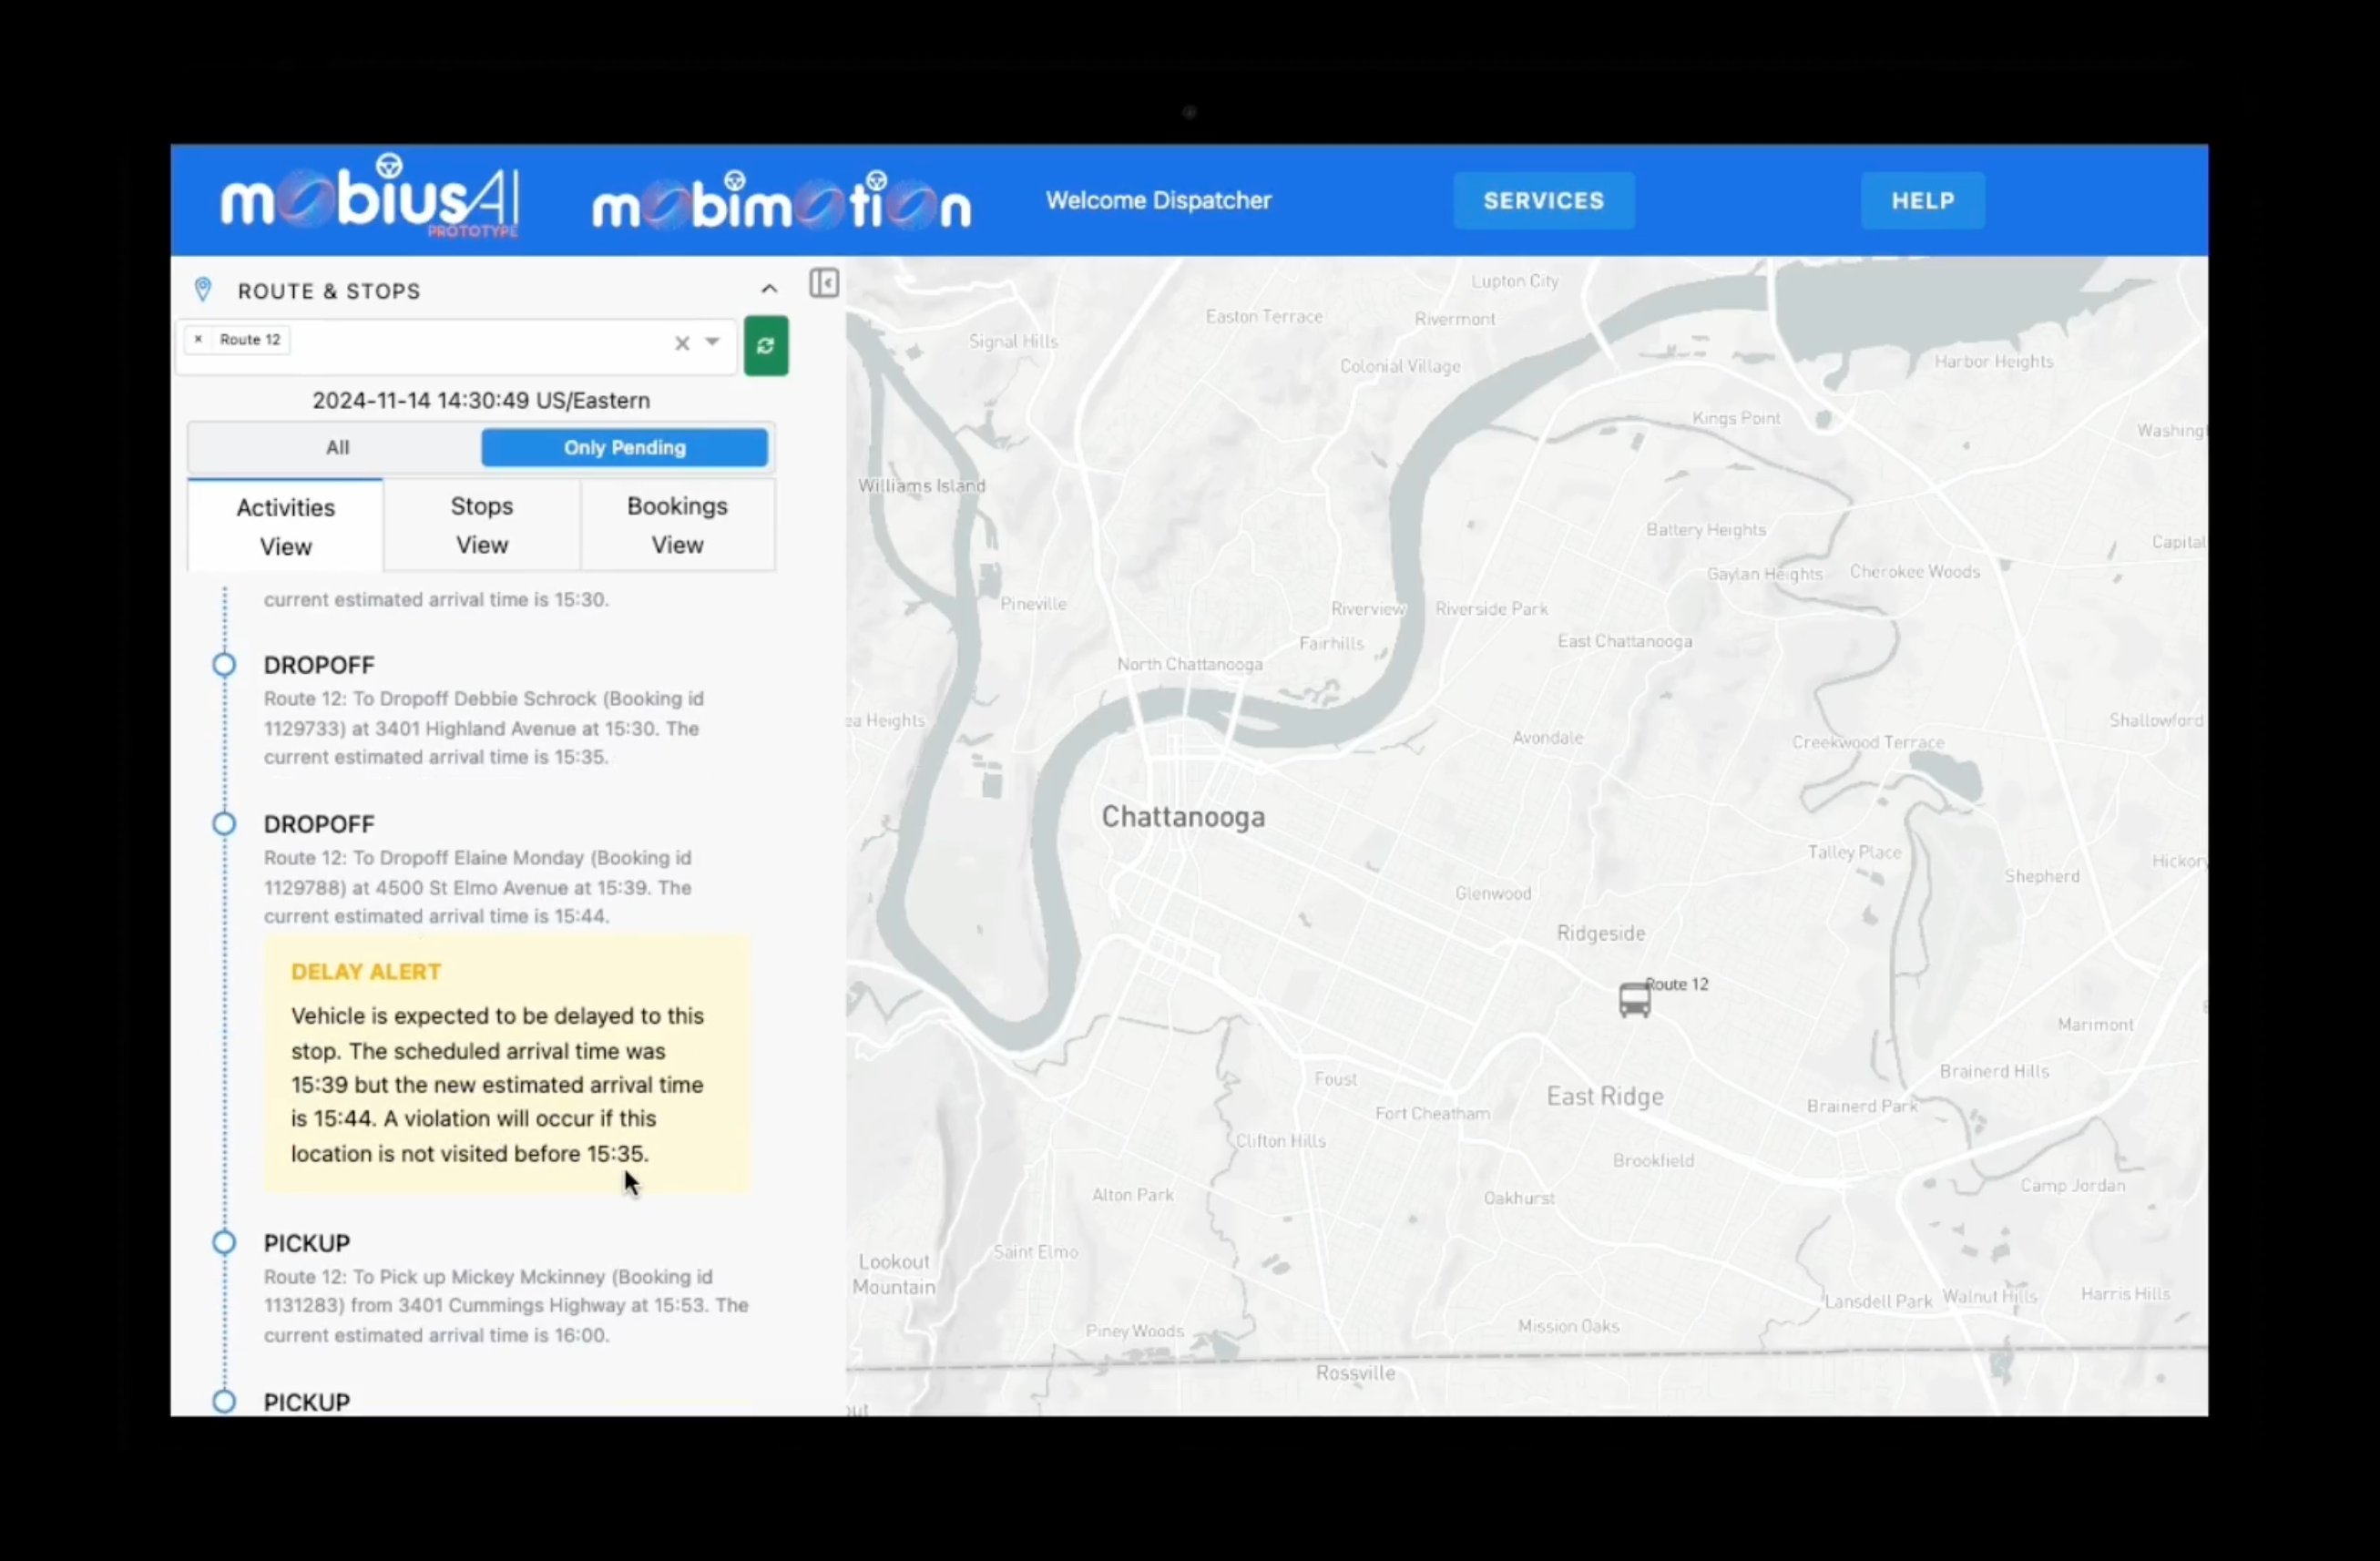Switch to the Stops View tab
This screenshot has width=2380, height=1561.
[482, 526]
